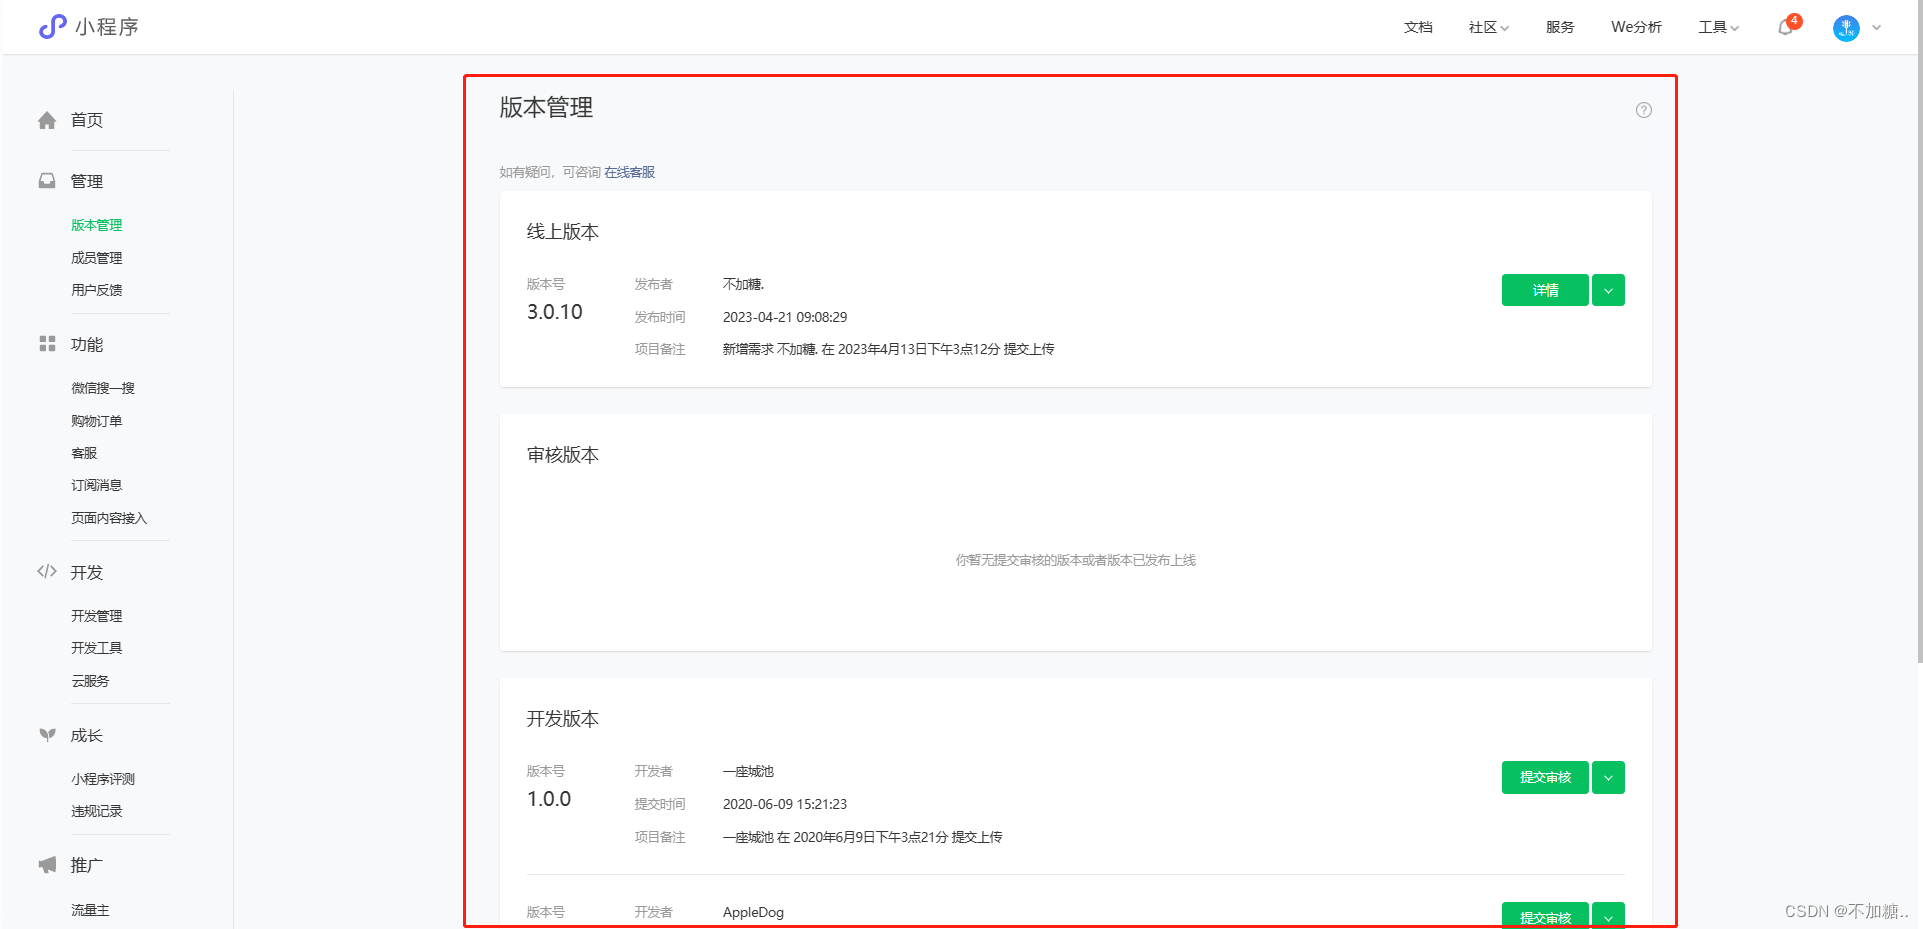Go to We分析 in top navigation

coord(1636,27)
